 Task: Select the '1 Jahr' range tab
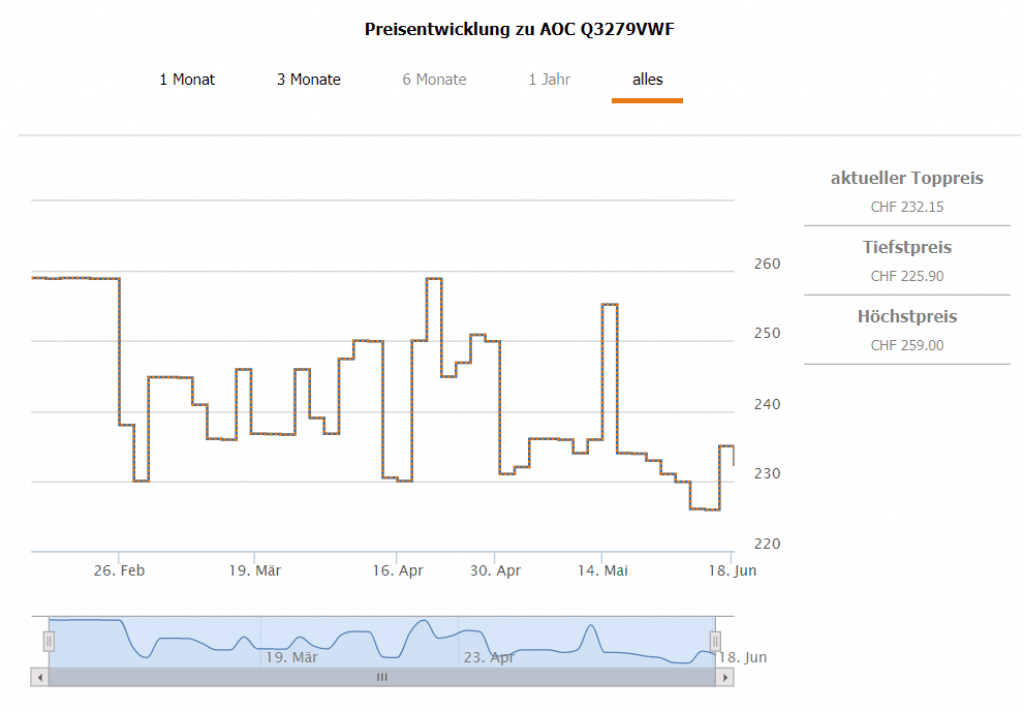[x=550, y=79]
